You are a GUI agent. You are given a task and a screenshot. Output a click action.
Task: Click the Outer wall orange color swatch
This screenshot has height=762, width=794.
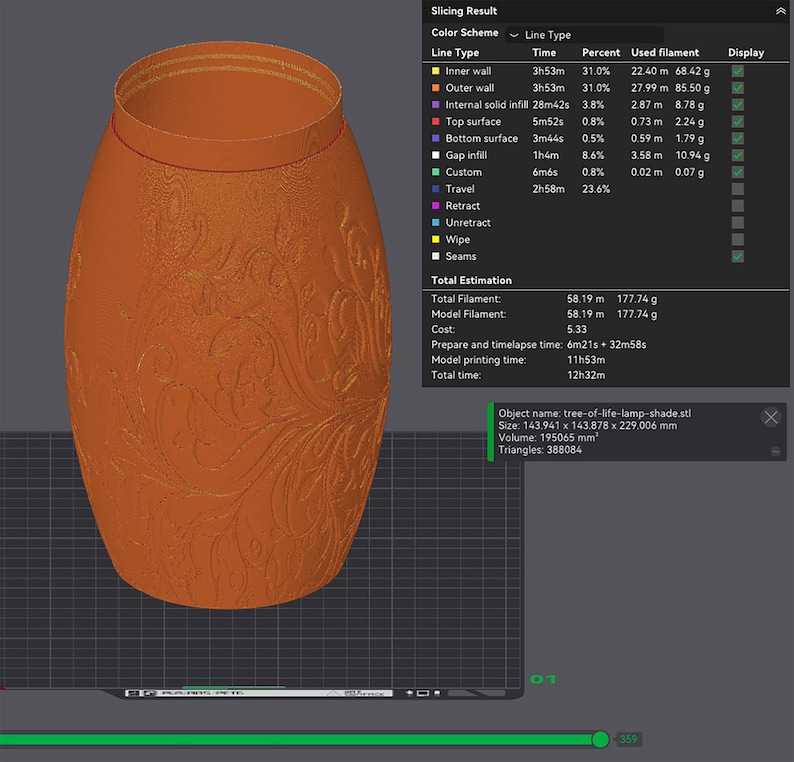435,88
